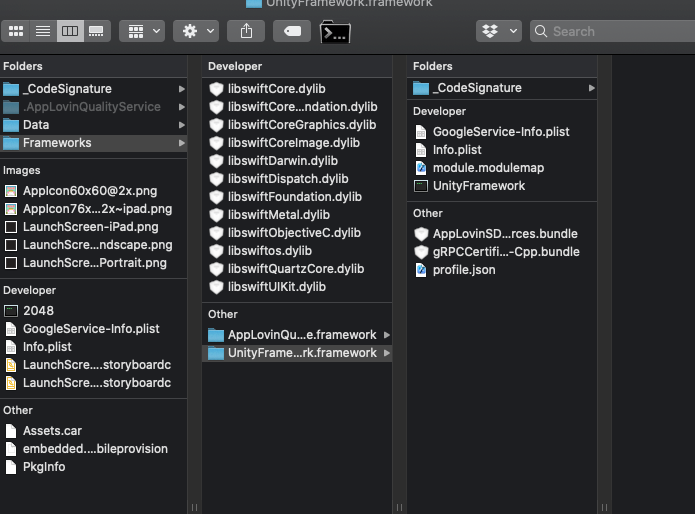Open the group-by arrangement dropdown

(x=142, y=31)
